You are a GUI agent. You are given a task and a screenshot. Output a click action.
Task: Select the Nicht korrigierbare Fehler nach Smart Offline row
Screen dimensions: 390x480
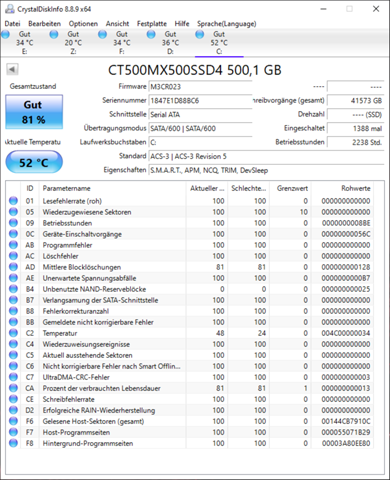click(x=190, y=366)
